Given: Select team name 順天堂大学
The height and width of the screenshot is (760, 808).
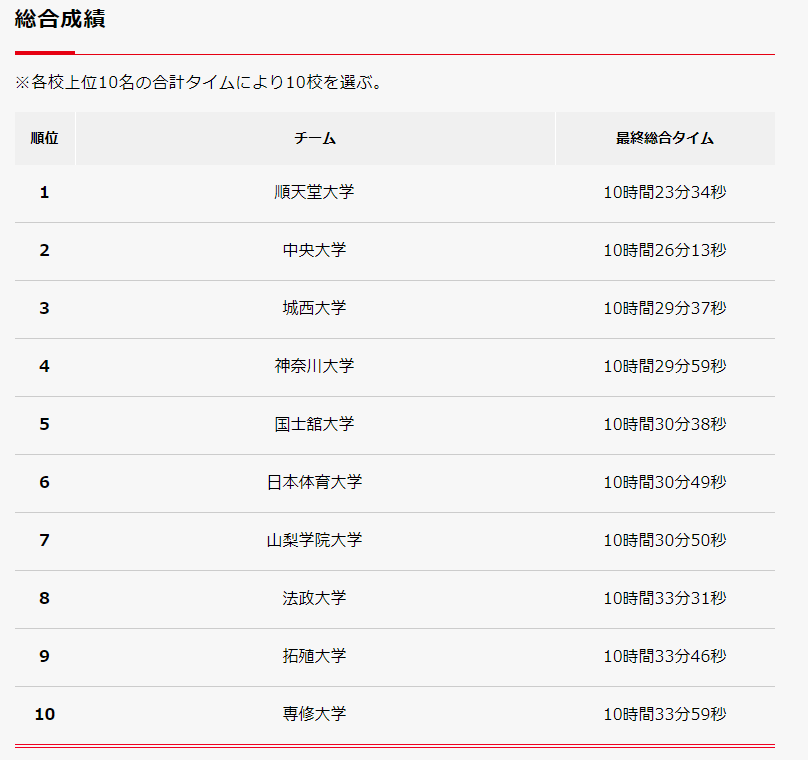Looking at the screenshot, I should 314,192.
